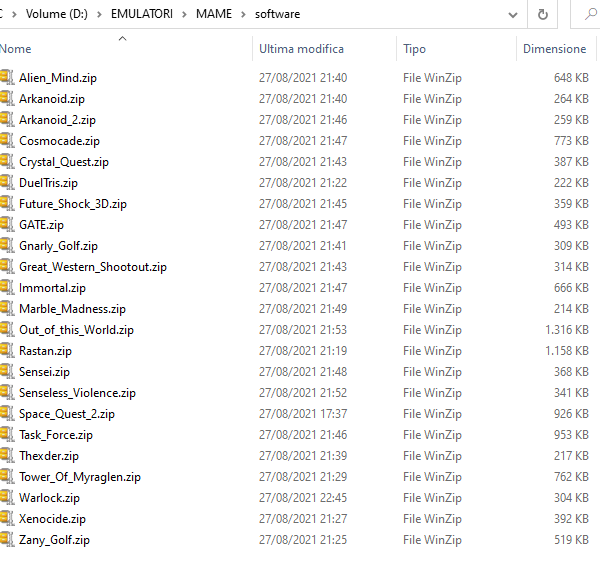Image resolution: width=600 pixels, height=571 pixels.
Task: Click the zip icon for Out_of_this_World.zip
Action: pyautogui.click(x=7, y=329)
